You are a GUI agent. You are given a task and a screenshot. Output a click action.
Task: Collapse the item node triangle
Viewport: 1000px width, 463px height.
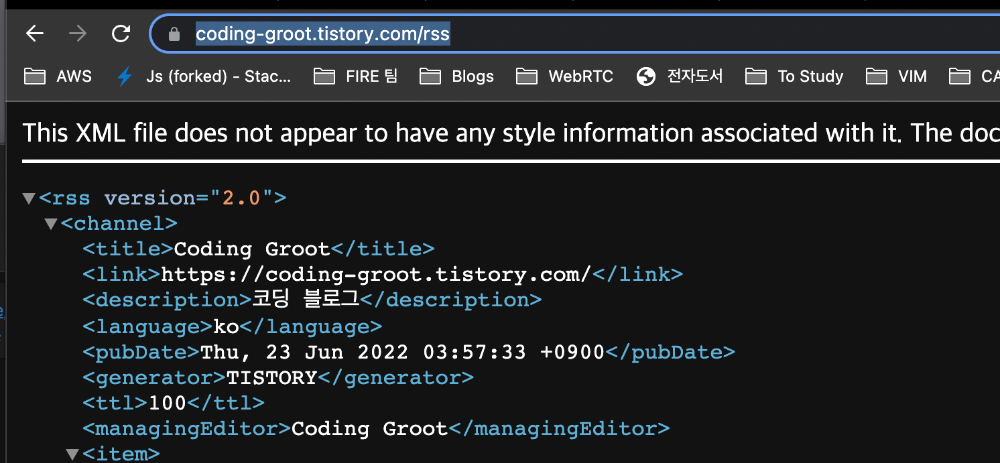73,454
